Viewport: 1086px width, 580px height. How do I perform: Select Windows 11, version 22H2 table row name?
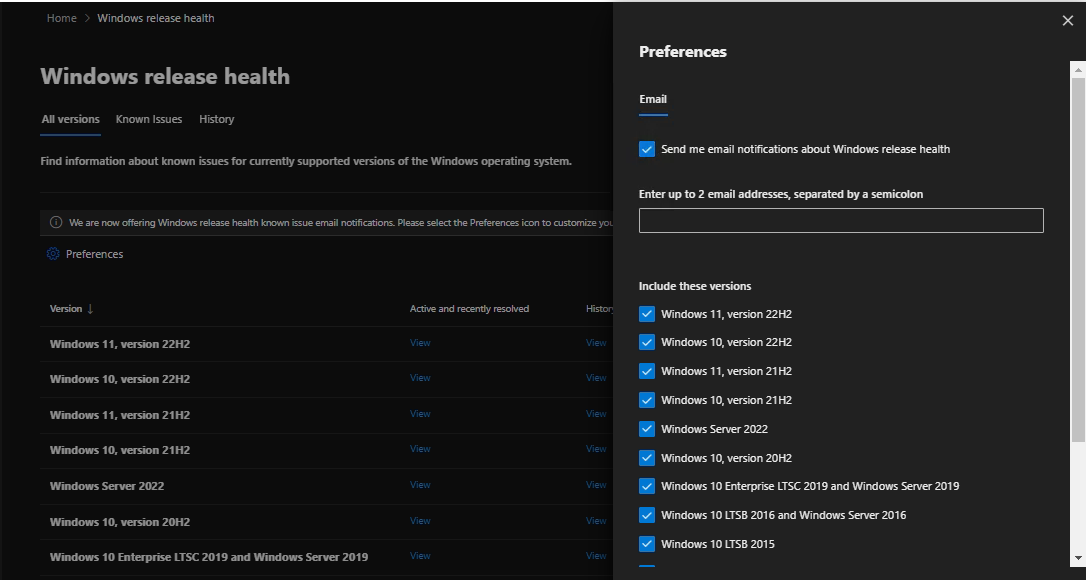coord(120,344)
